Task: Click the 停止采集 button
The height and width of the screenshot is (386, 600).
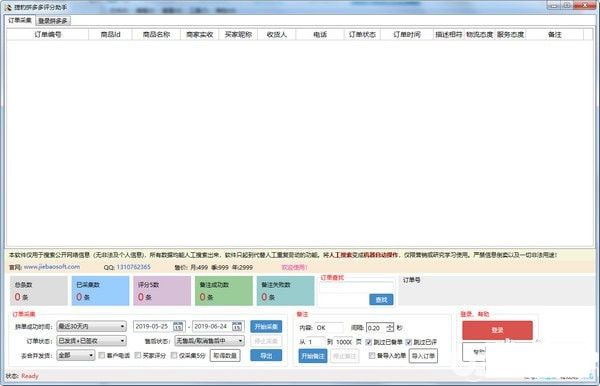Action: [266, 340]
